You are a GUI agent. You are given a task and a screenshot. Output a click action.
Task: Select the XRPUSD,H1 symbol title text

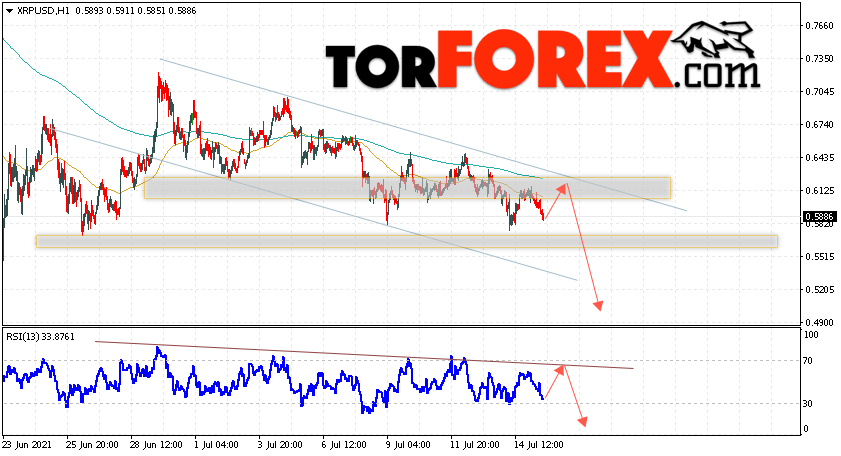point(43,11)
